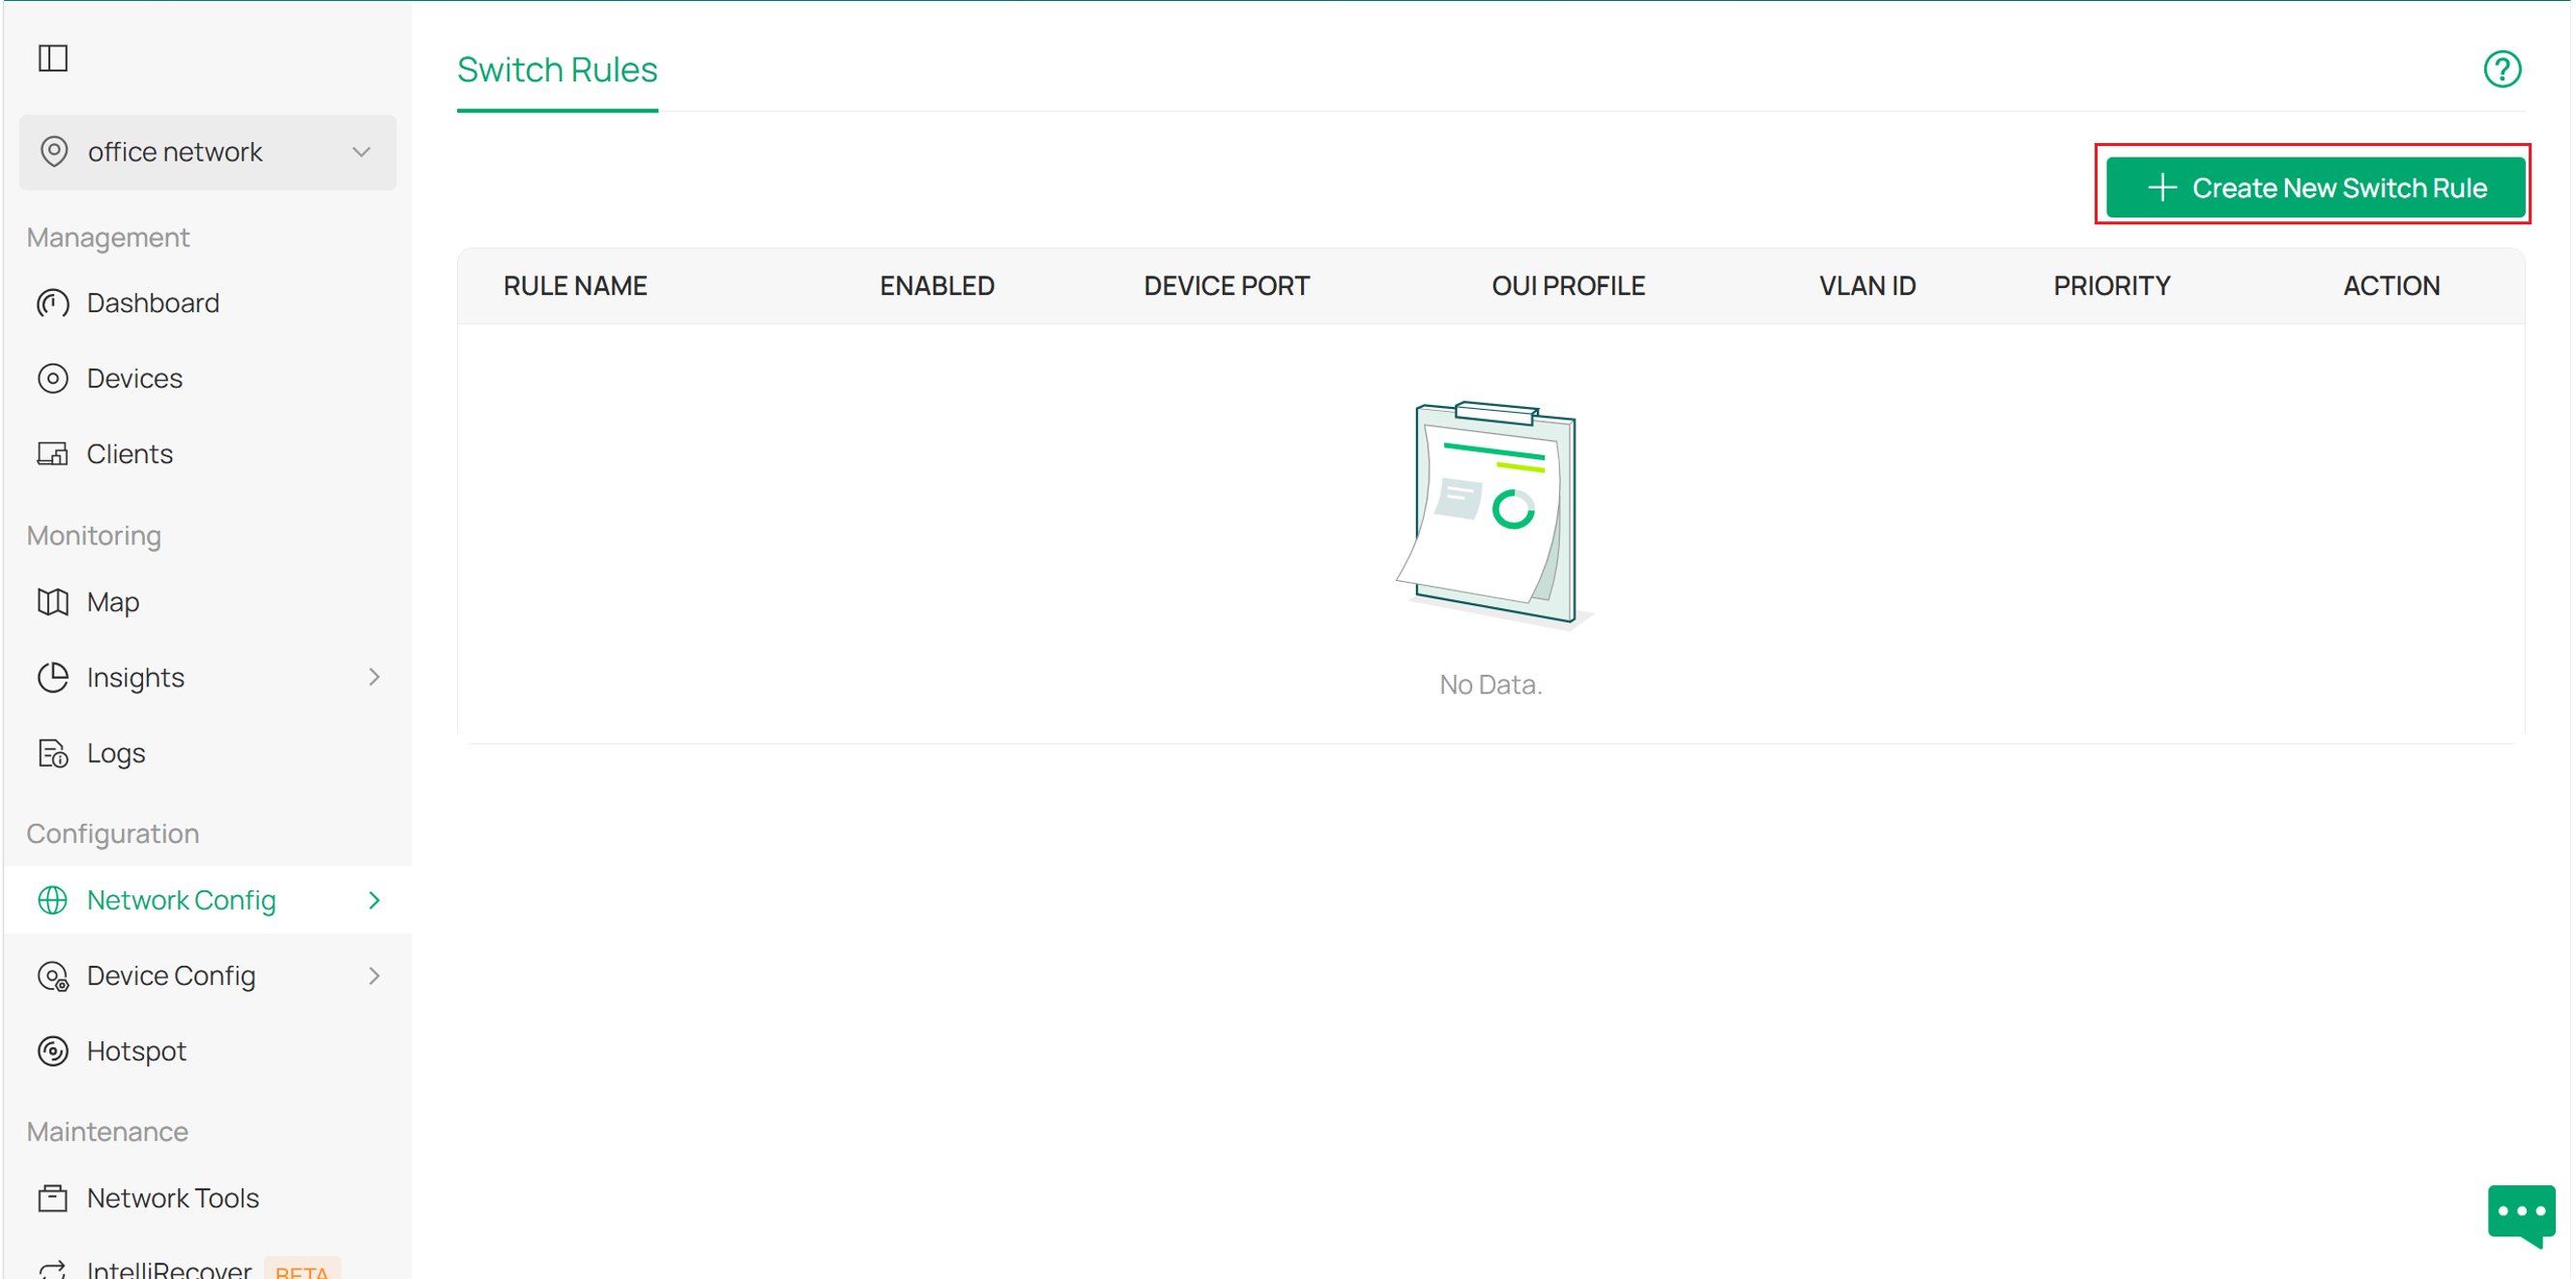This screenshot has height=1279, width=2576.
Task: Collapse the sidebar with the panel icon
Action: (x=53, y=58)
